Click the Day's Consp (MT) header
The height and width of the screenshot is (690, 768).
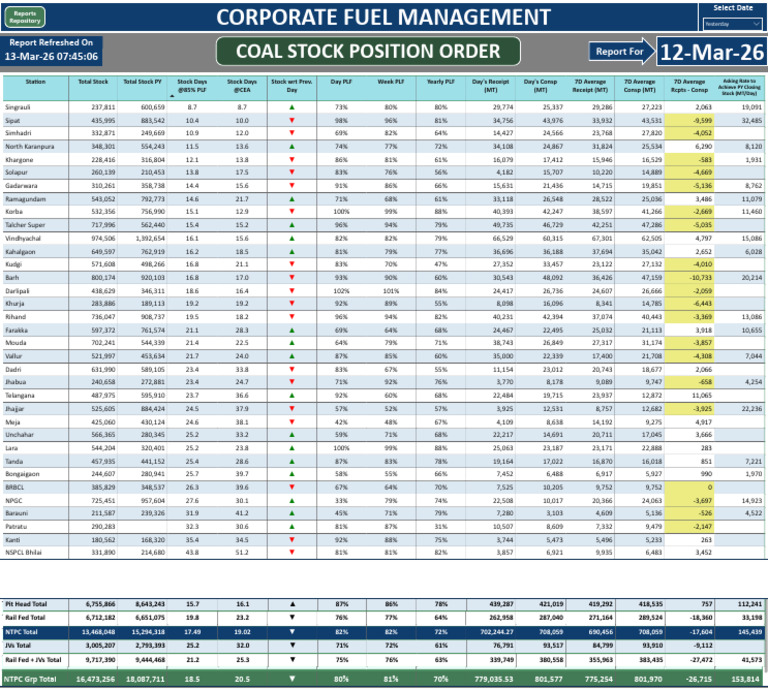pos(540,86)
